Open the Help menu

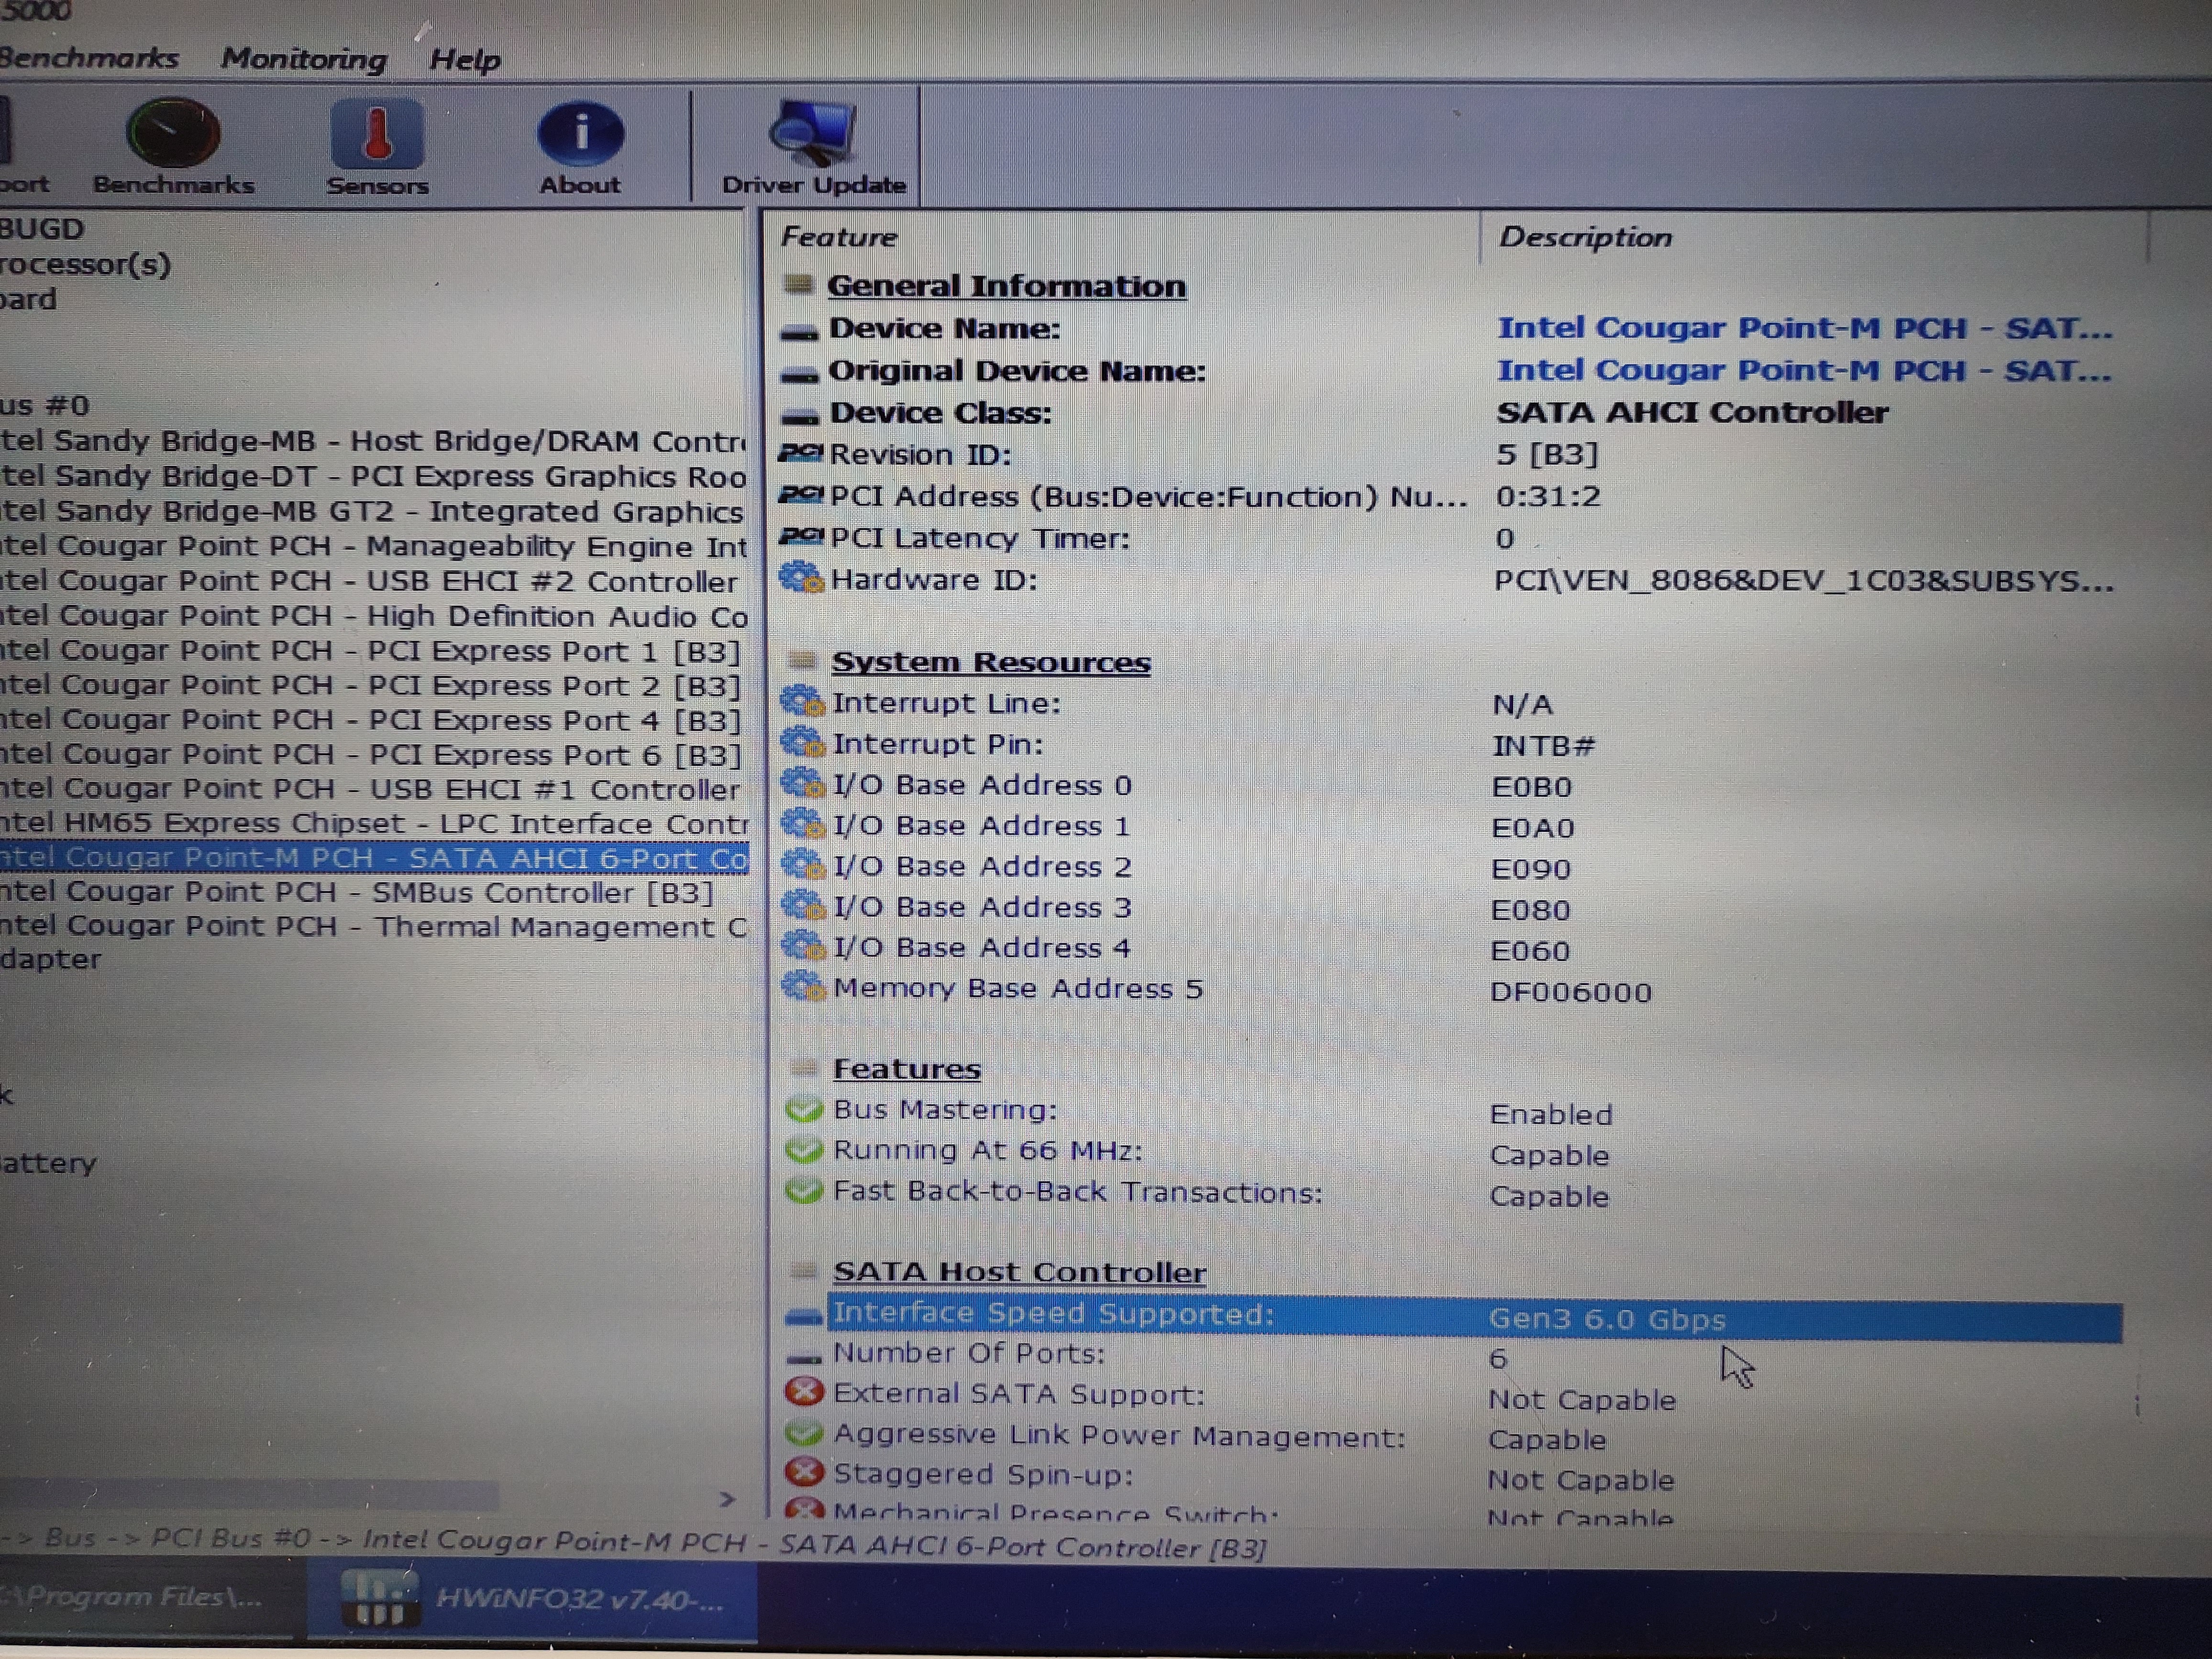464,60
